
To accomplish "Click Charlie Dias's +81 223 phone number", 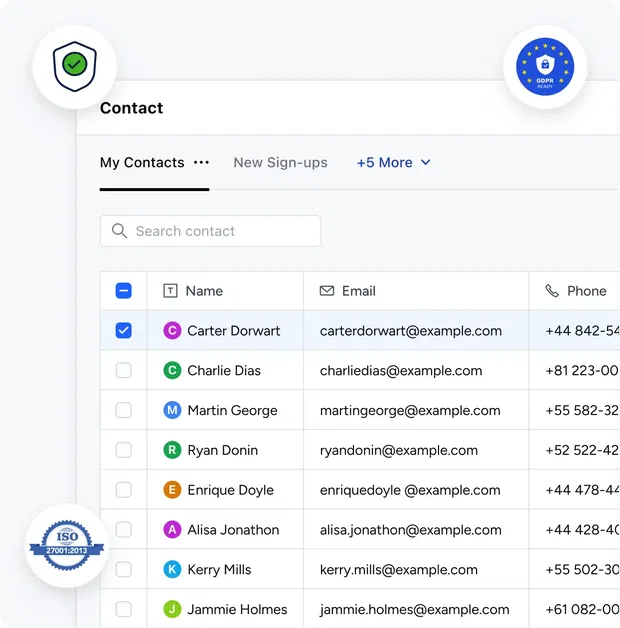I will coord(582,370).
